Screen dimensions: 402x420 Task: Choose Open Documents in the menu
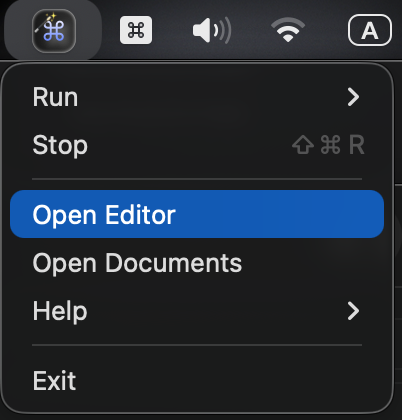(x=197, y=263)
